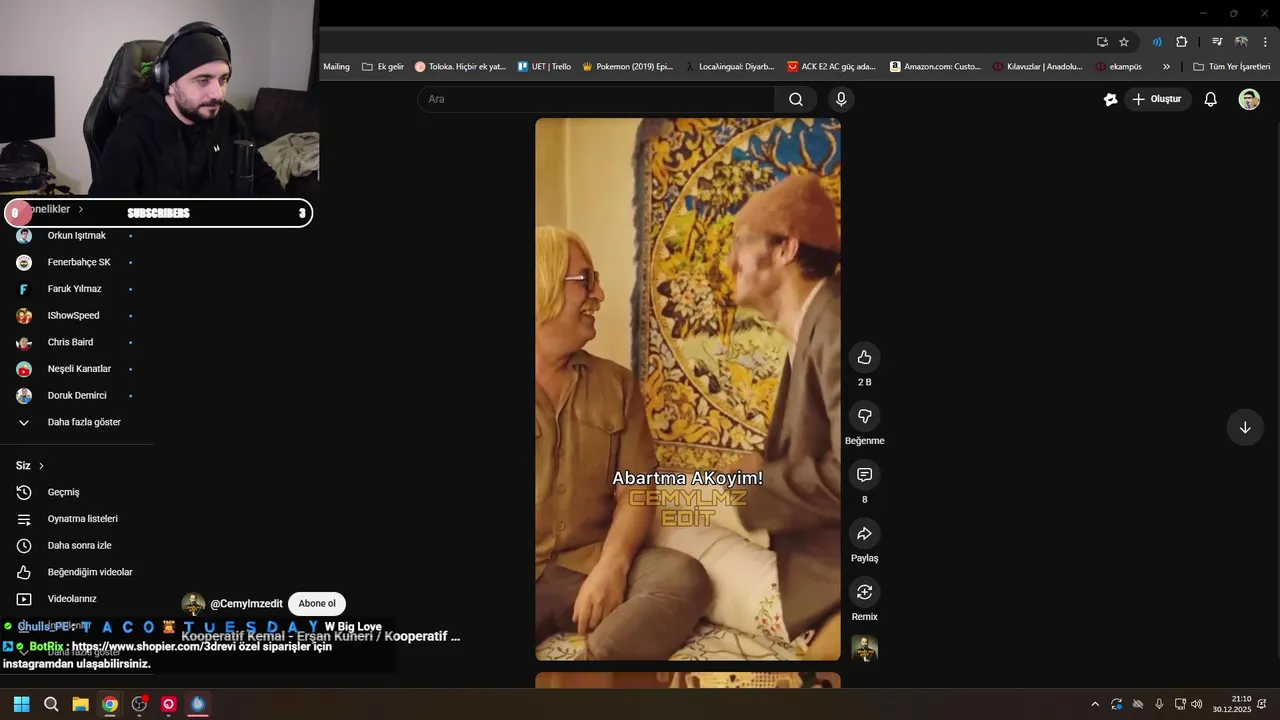Open the UET | Trello bookmark
Screen dimensions: 1280x720
point(545,67)
